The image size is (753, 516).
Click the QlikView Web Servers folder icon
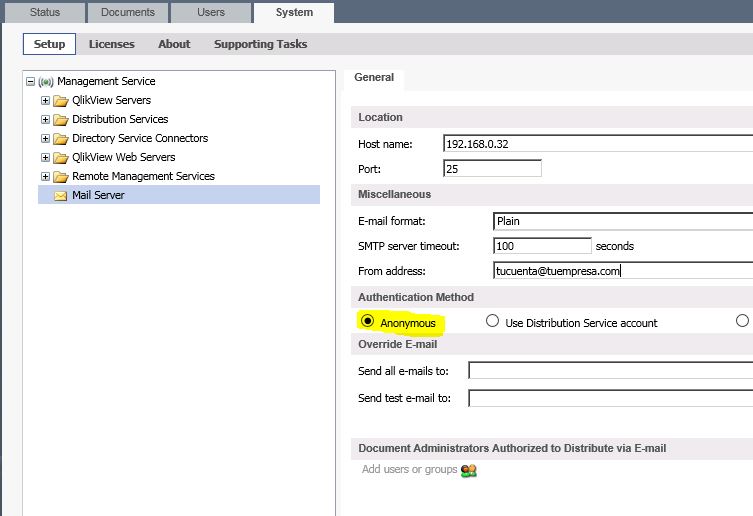61,158
